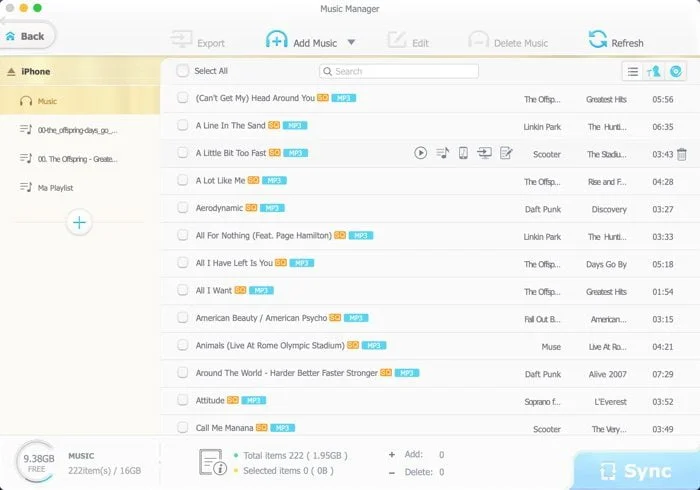
Task: Check American Beauty / American Psycho
Action: [183, 318]
